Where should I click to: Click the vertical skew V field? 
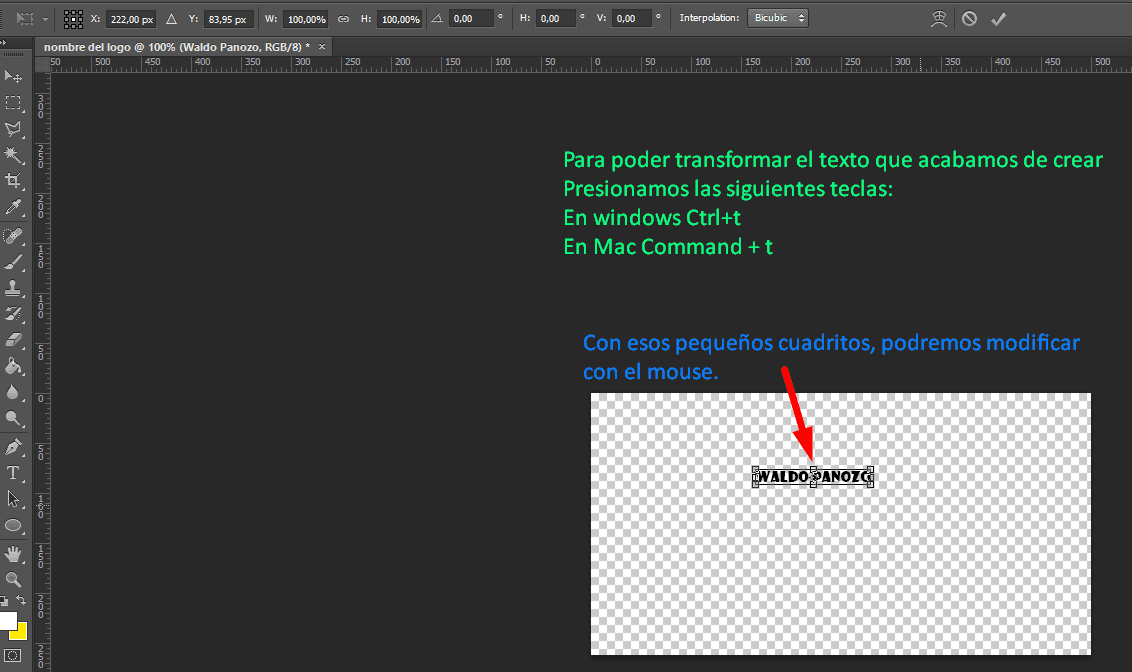632,19
